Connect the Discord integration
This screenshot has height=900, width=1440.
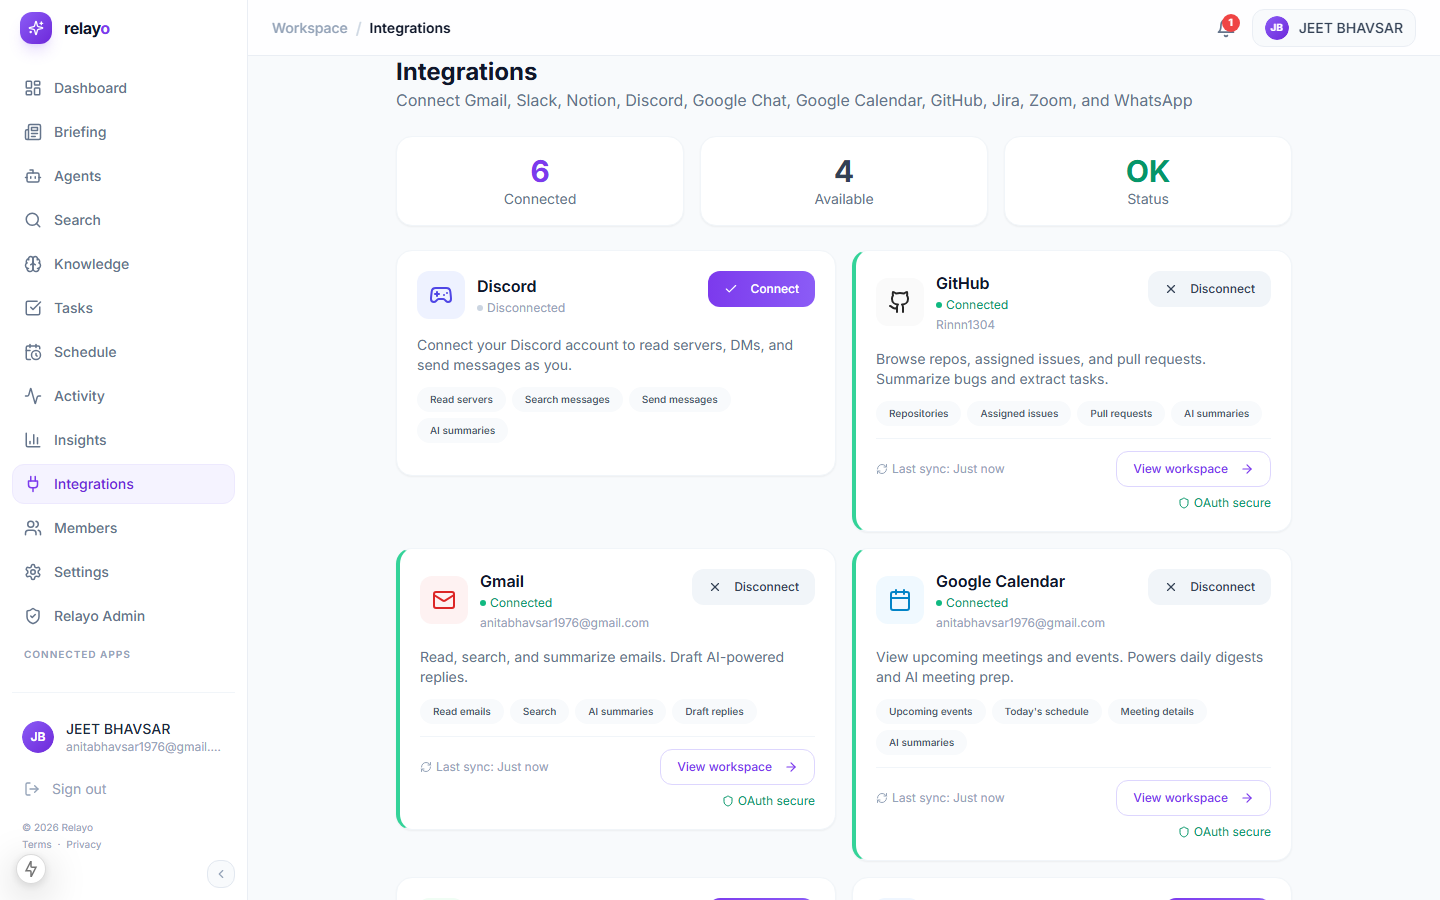pos(761,289)
